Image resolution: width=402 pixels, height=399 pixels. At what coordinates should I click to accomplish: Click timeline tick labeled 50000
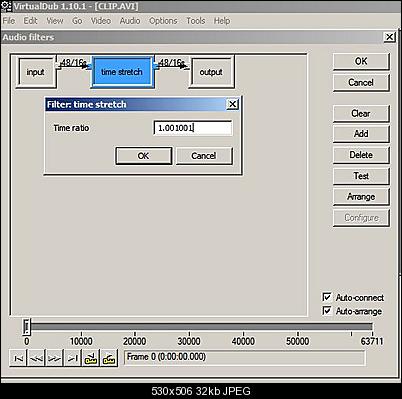coord(298,341)
